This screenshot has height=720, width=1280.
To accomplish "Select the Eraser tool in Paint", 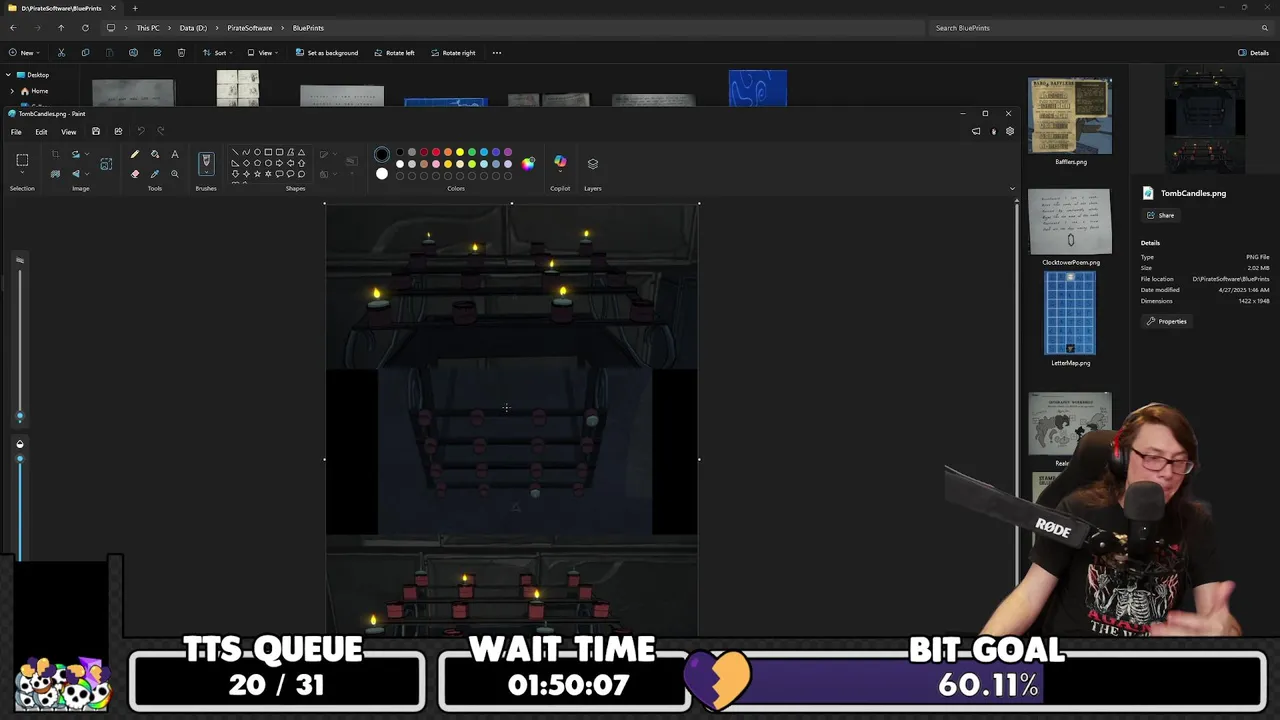I will click(135, 174).
